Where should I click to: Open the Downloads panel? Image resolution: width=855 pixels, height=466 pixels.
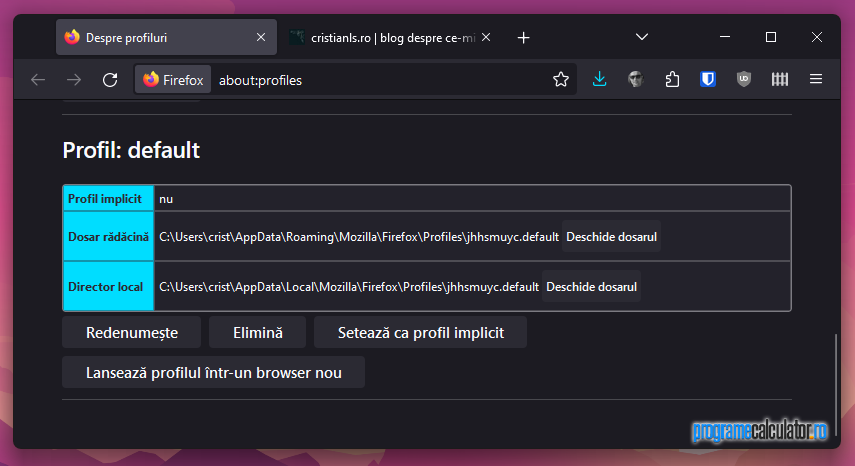click(599, 79)
